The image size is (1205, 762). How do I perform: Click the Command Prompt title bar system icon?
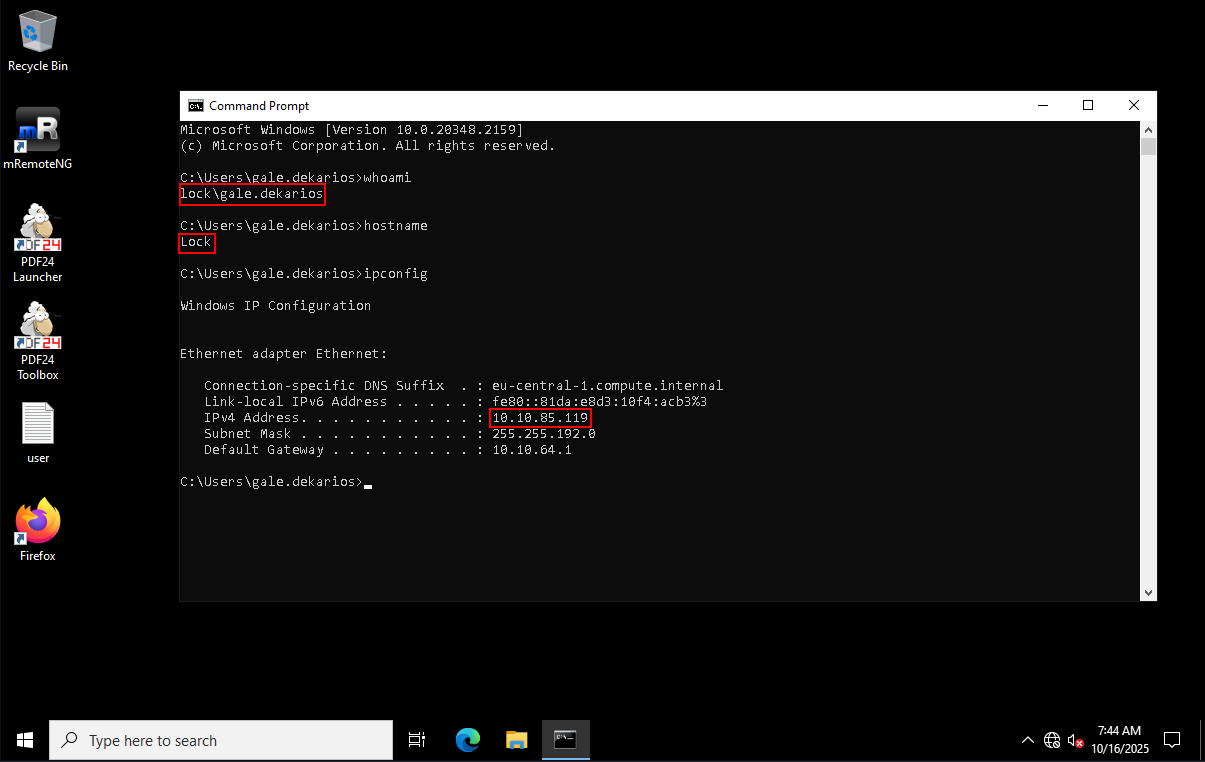[196, 106]
